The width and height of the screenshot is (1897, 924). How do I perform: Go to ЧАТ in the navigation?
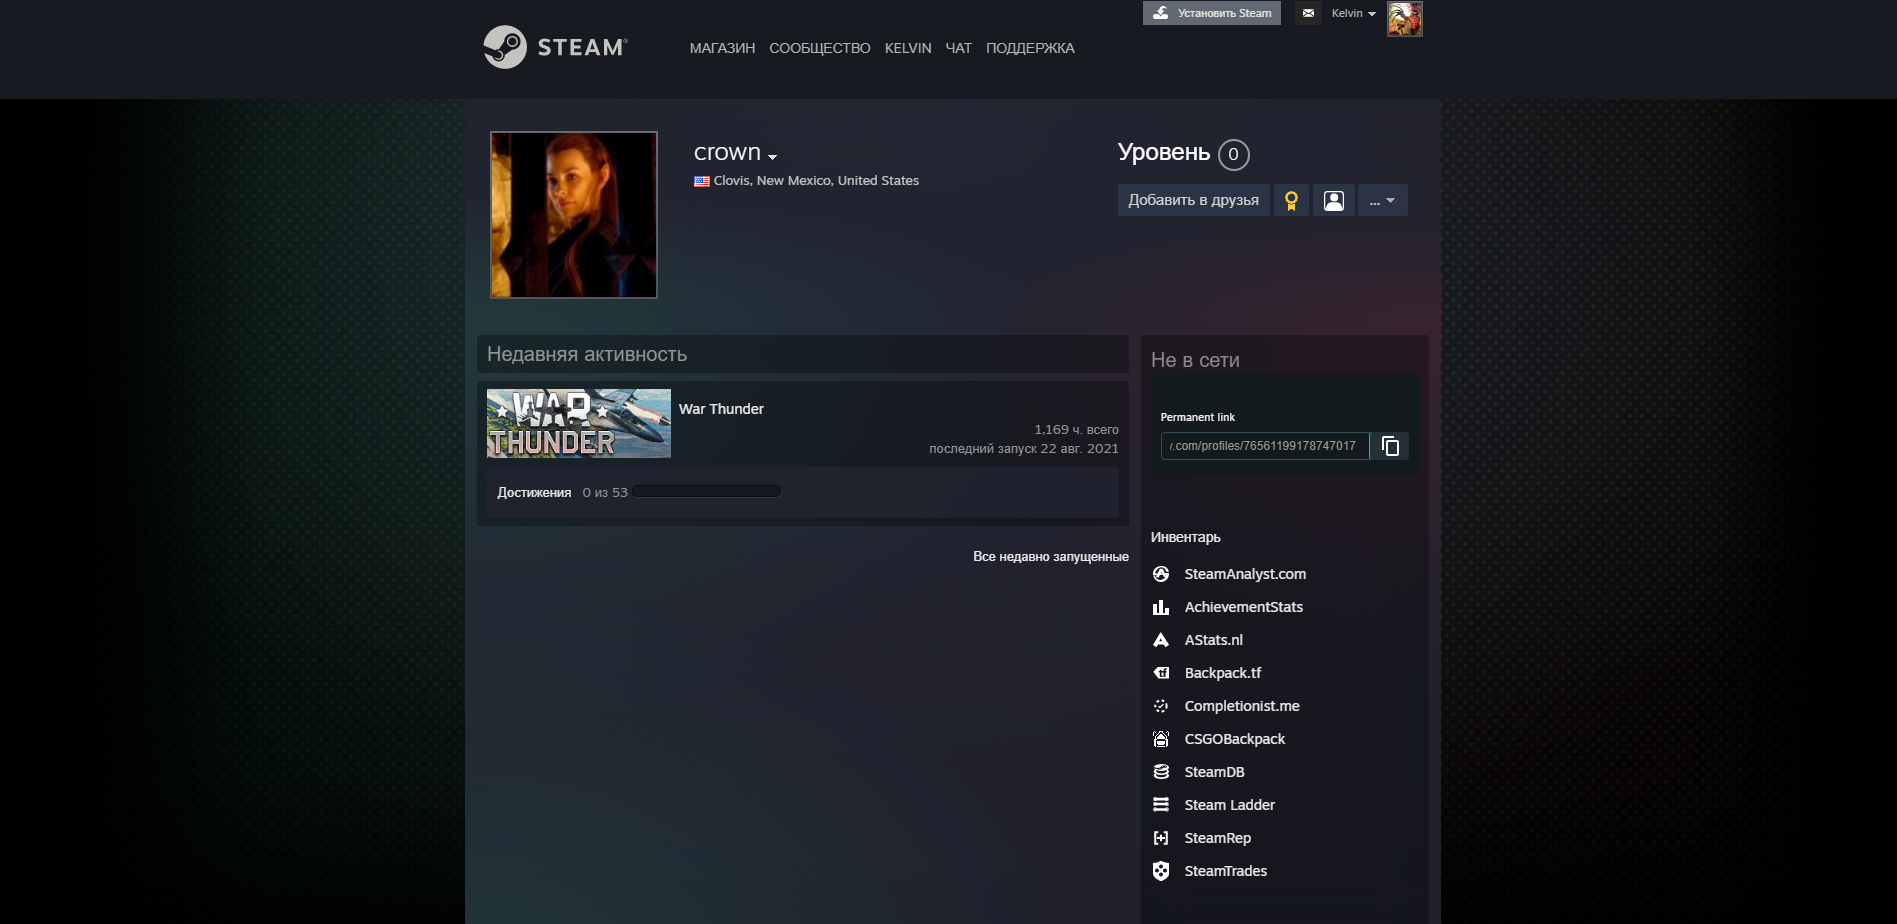click(958, 48)
